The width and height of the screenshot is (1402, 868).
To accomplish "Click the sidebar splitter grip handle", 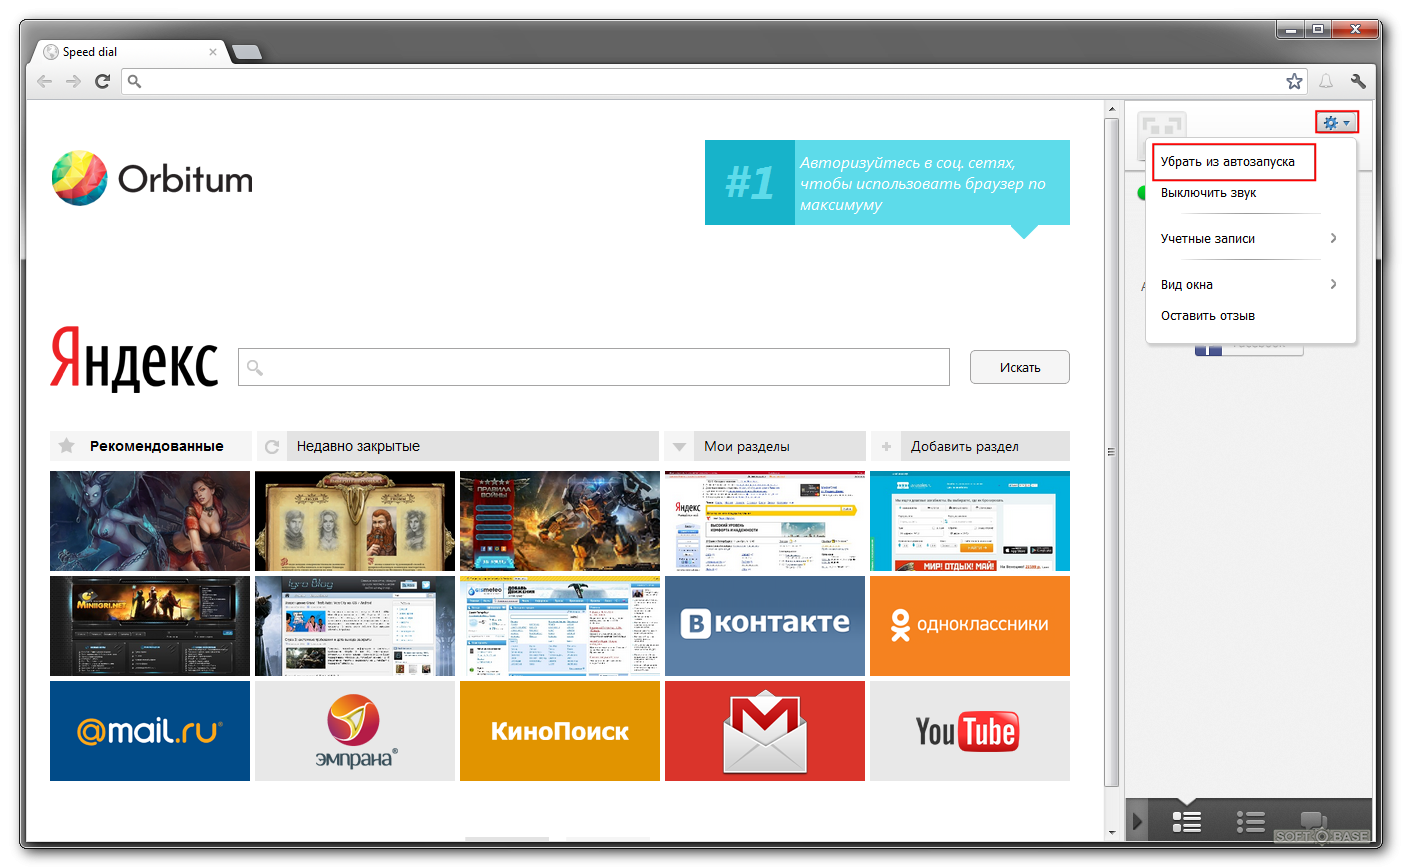I will [1110, 452].
